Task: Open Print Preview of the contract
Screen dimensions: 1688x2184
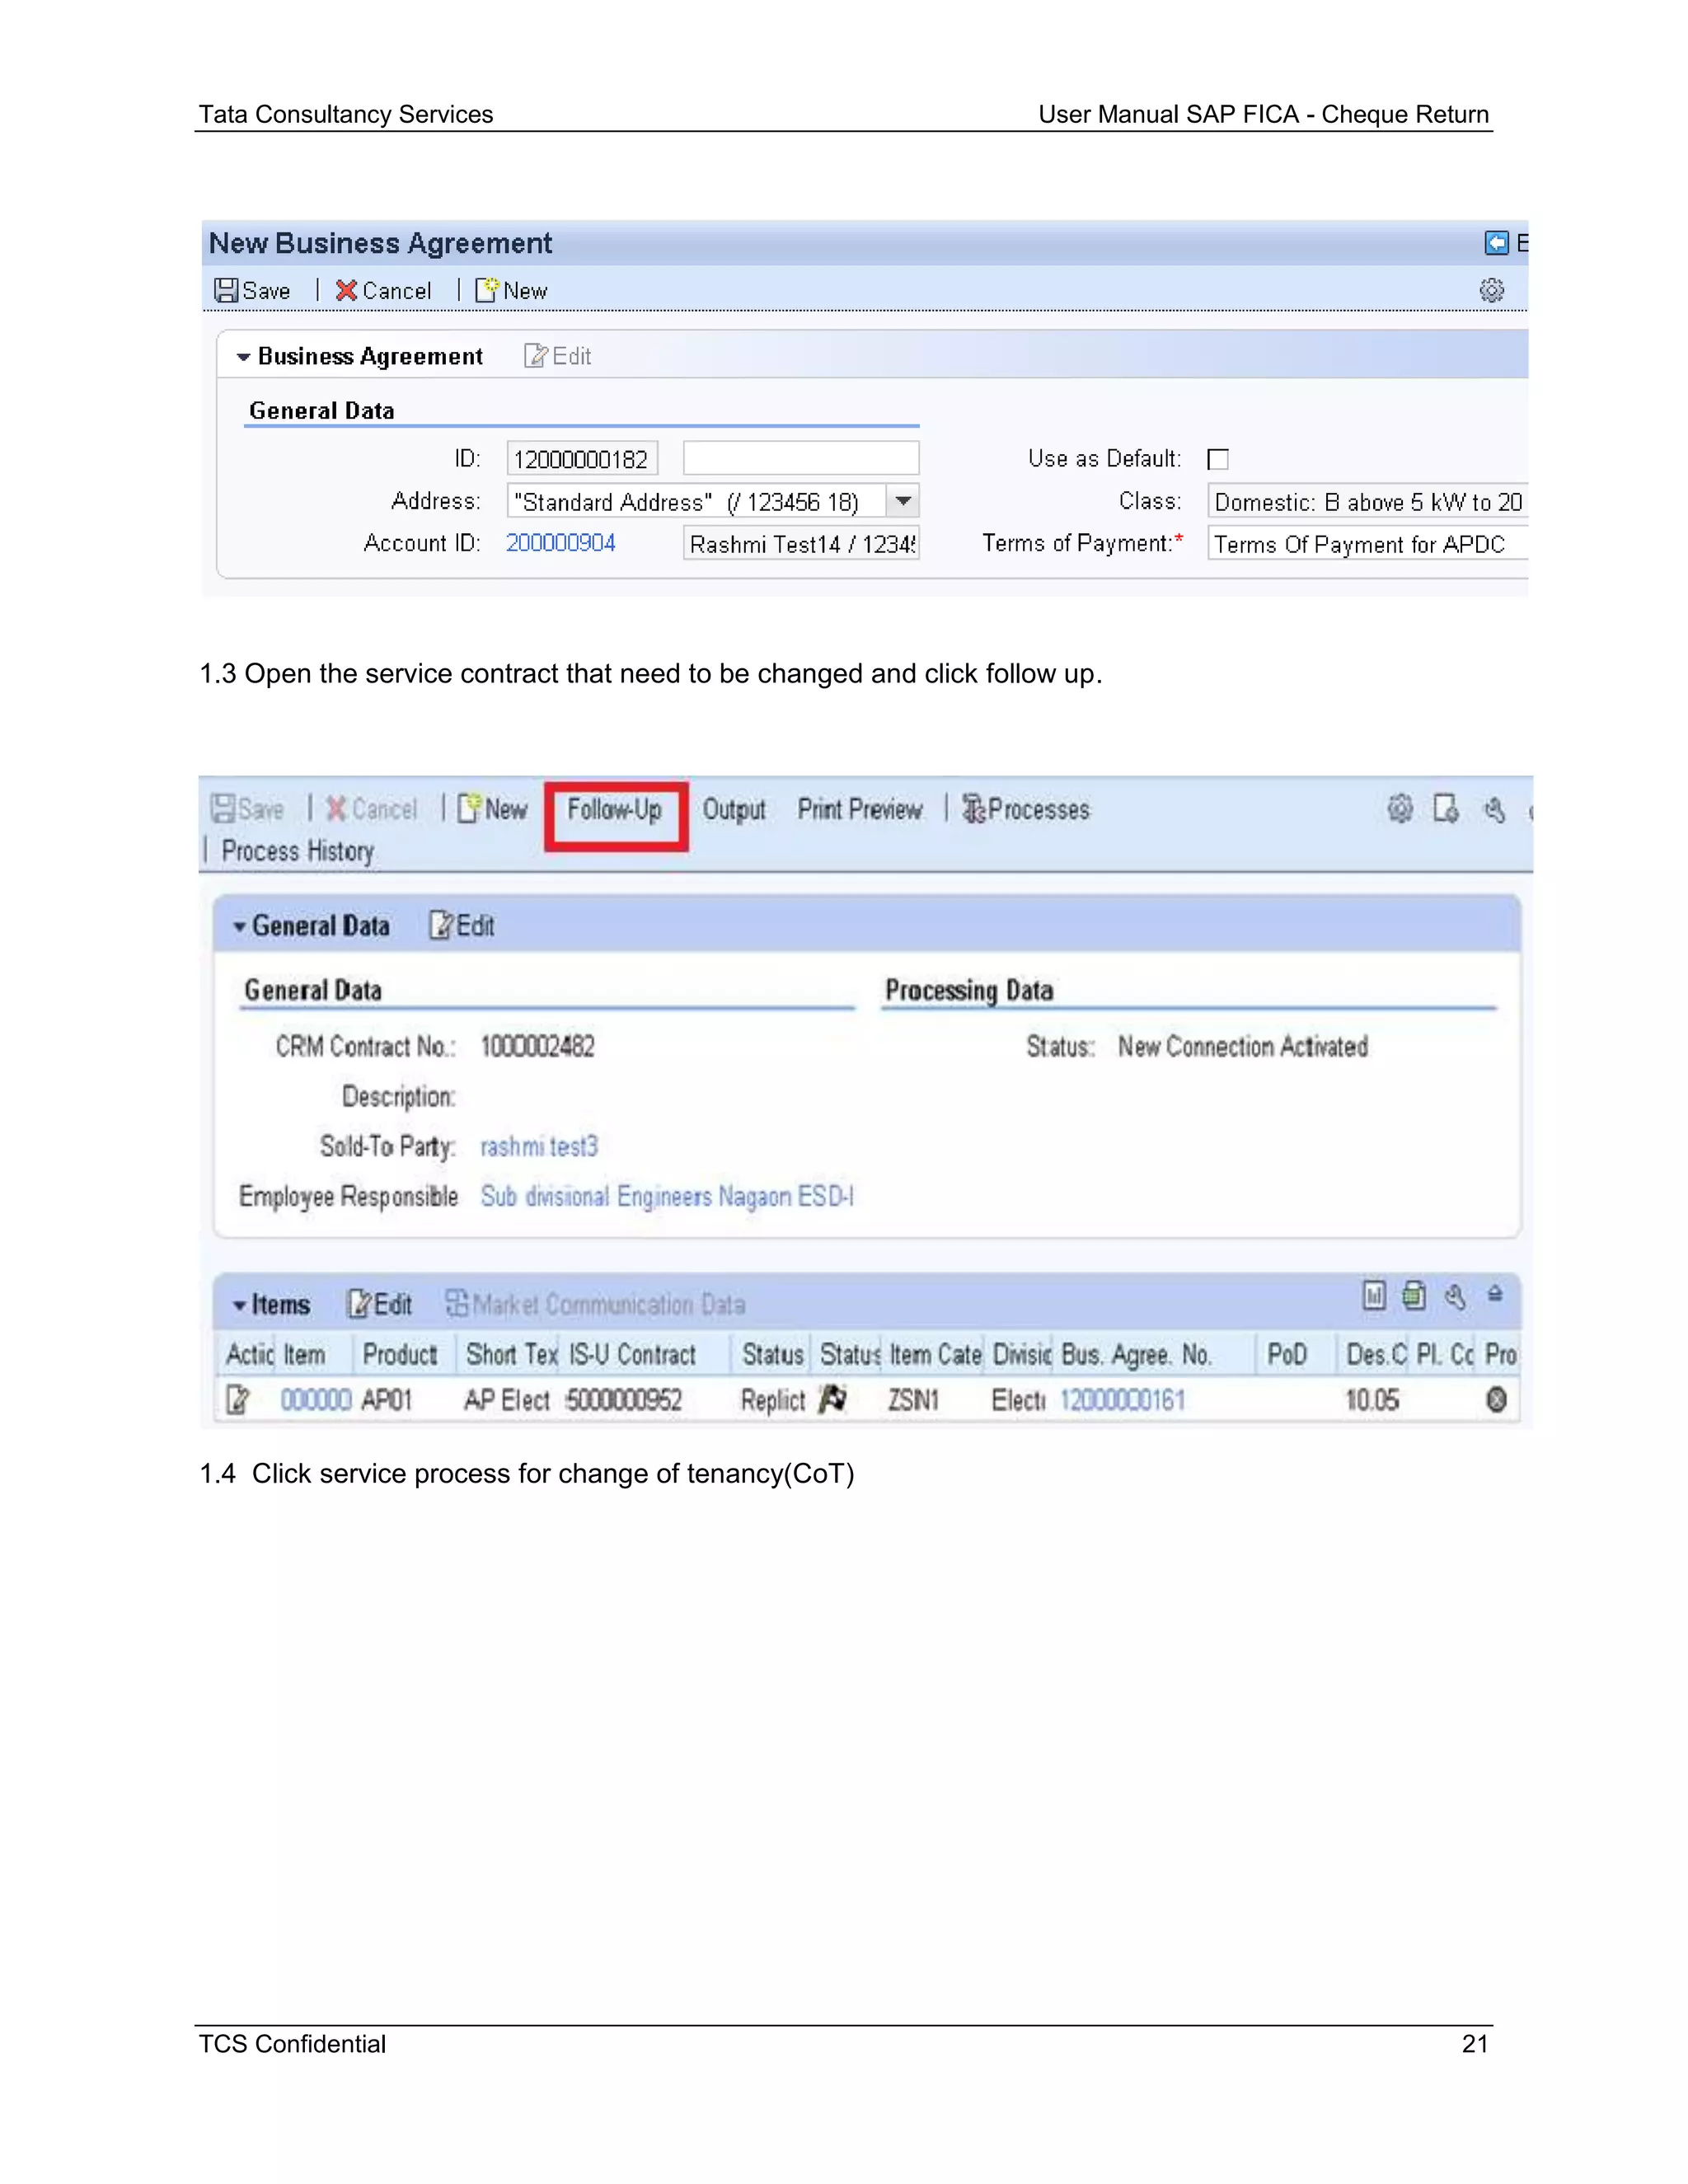Action: click(x=860, y=809)
